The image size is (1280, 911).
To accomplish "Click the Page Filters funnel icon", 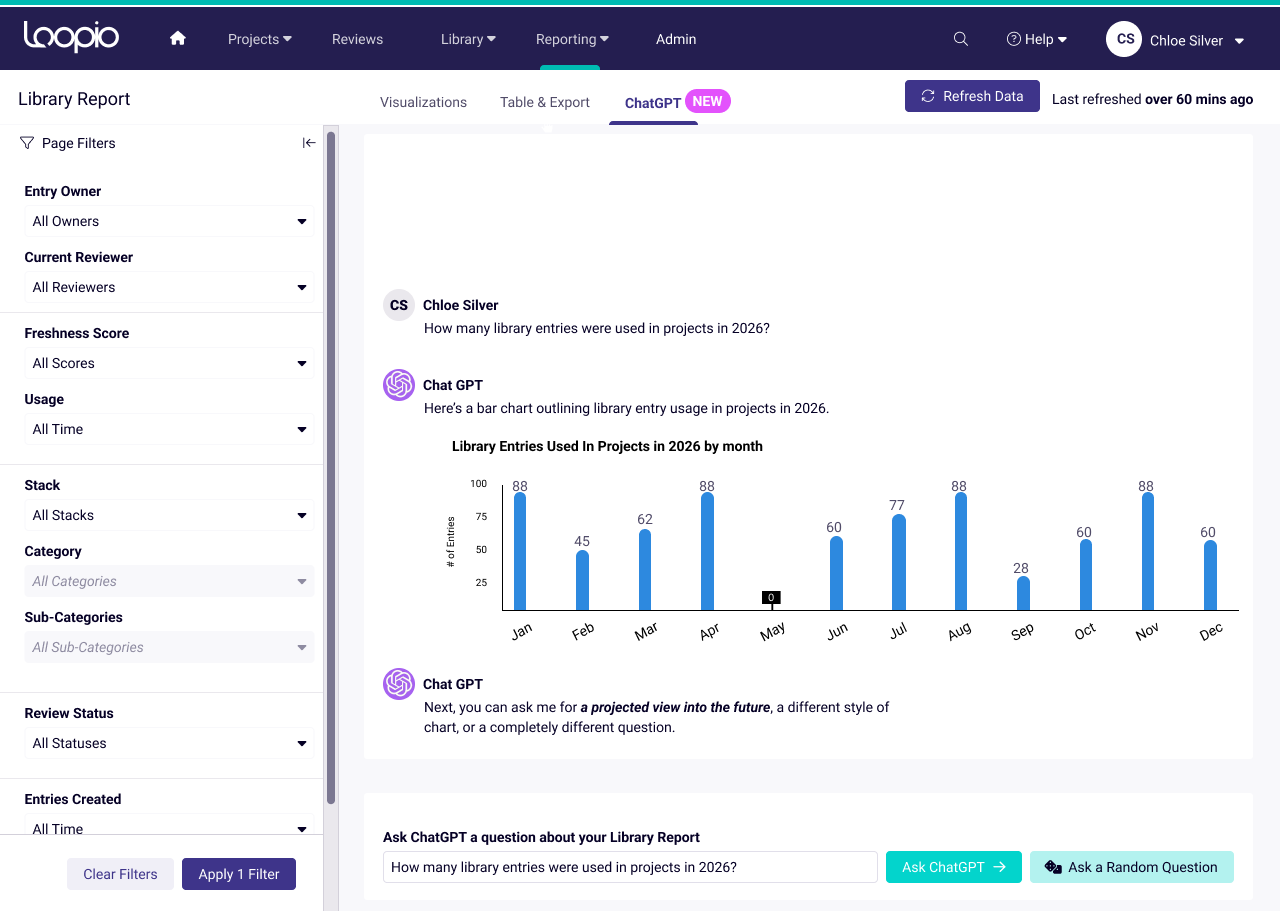I will pyautogui.click(x=27, y=143).
